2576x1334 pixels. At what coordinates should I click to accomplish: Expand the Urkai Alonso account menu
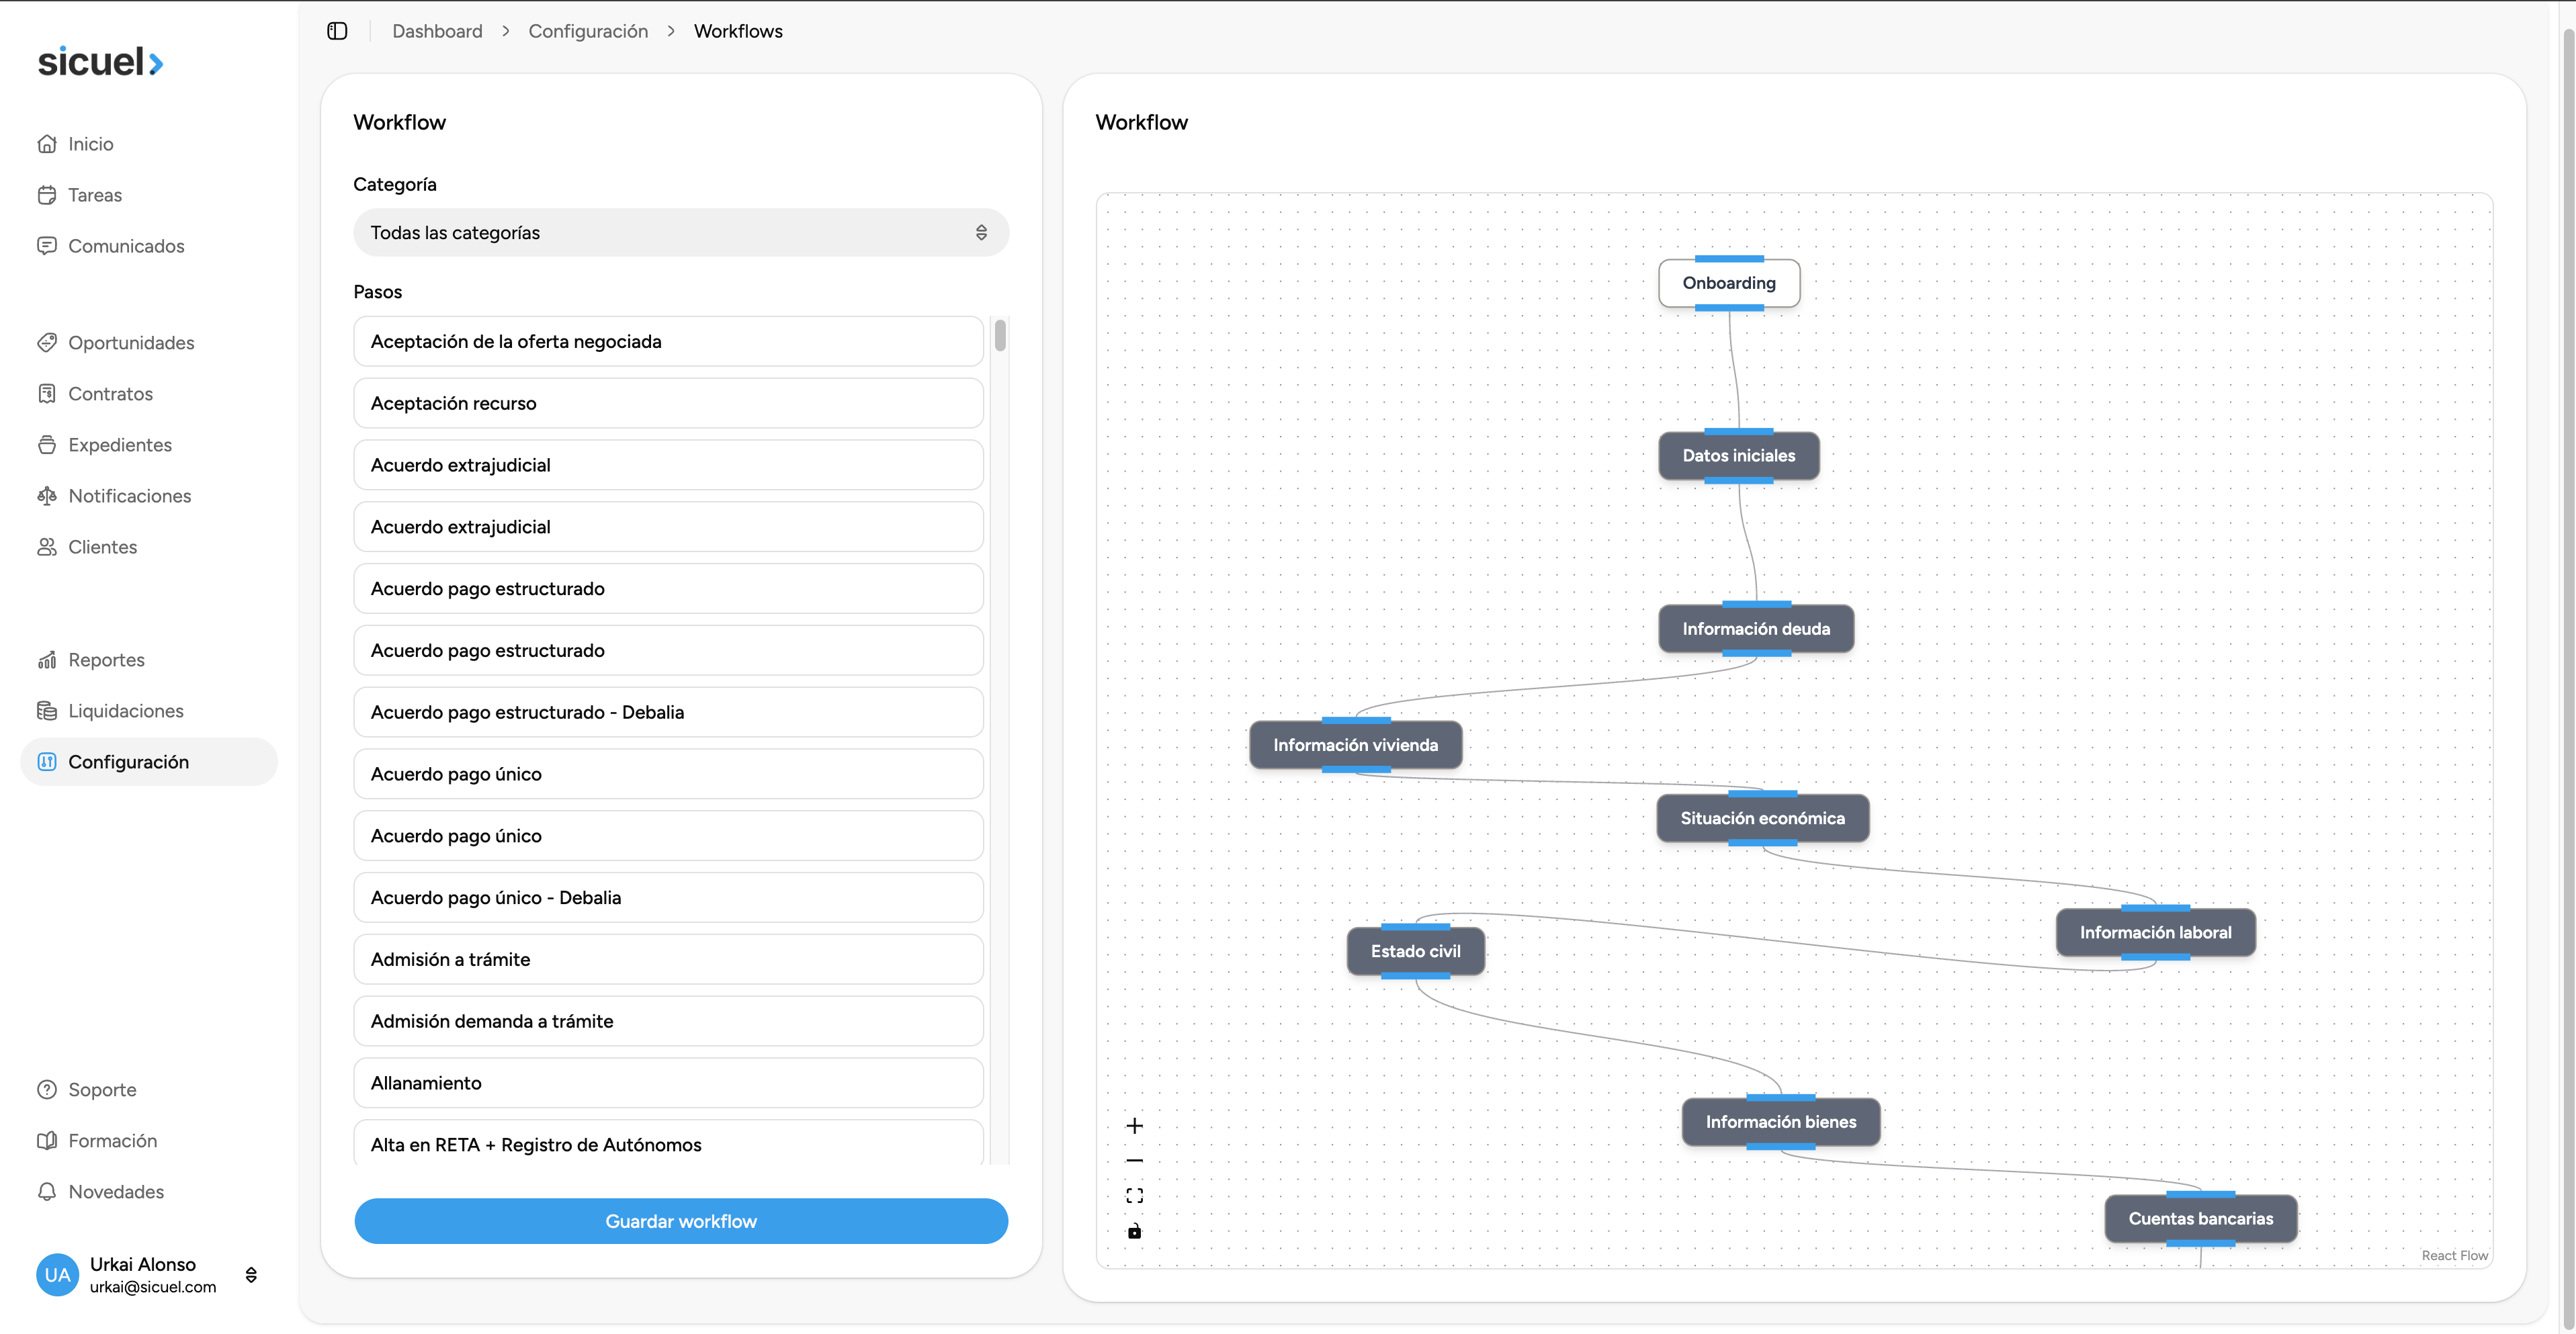pyautogui.click(x=251, y=1275)
